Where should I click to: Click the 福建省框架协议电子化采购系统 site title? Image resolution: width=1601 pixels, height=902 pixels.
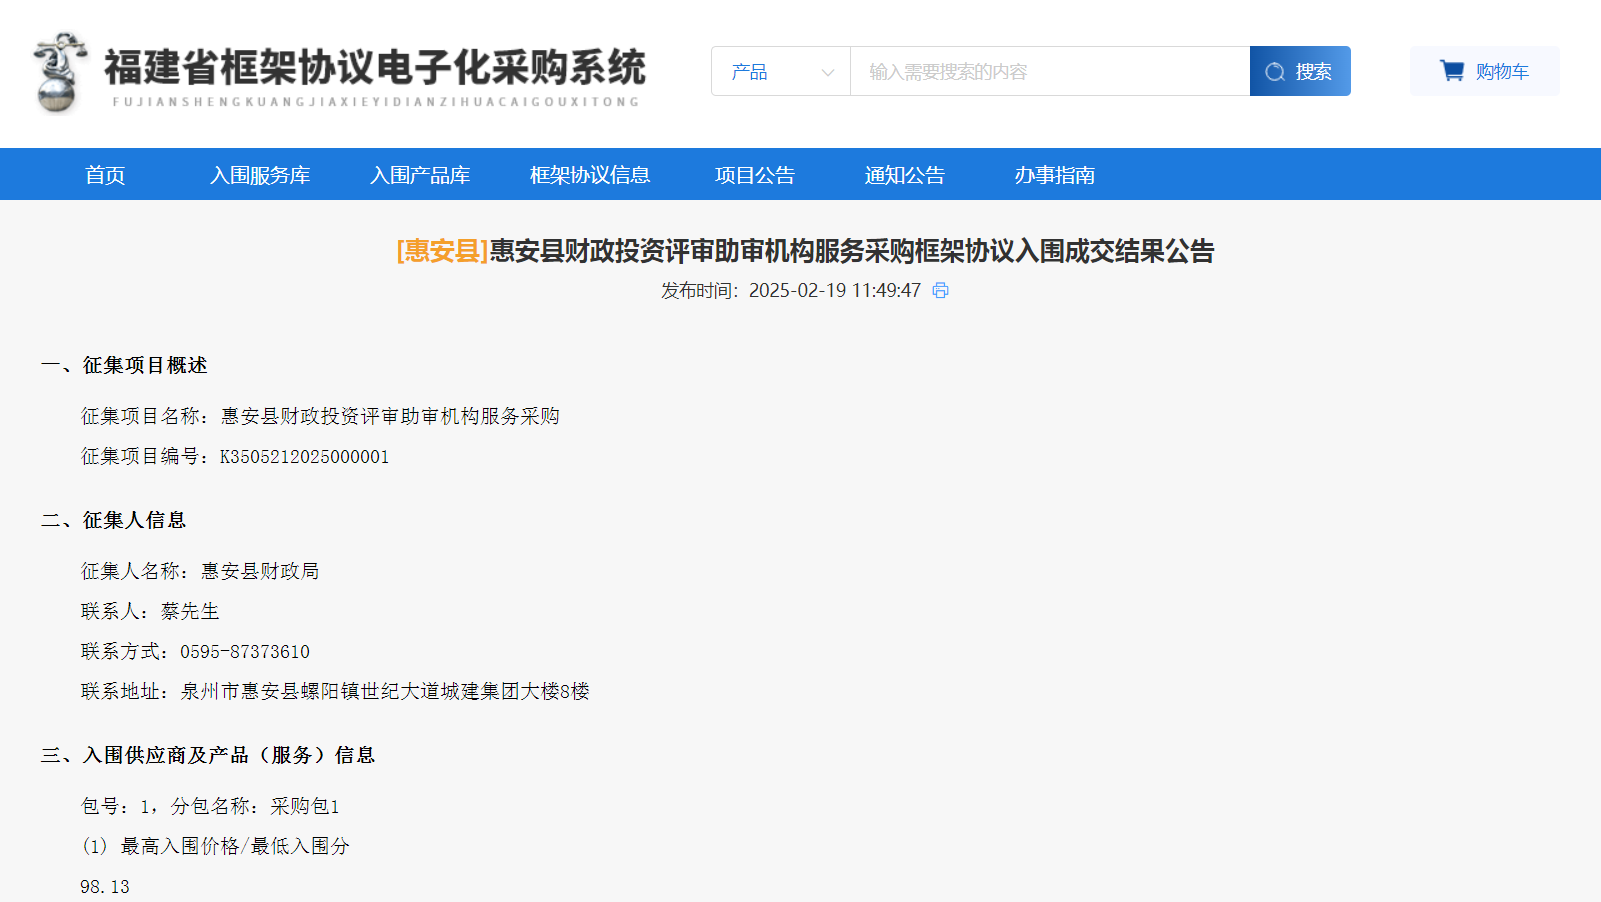[x=375, y=68]
